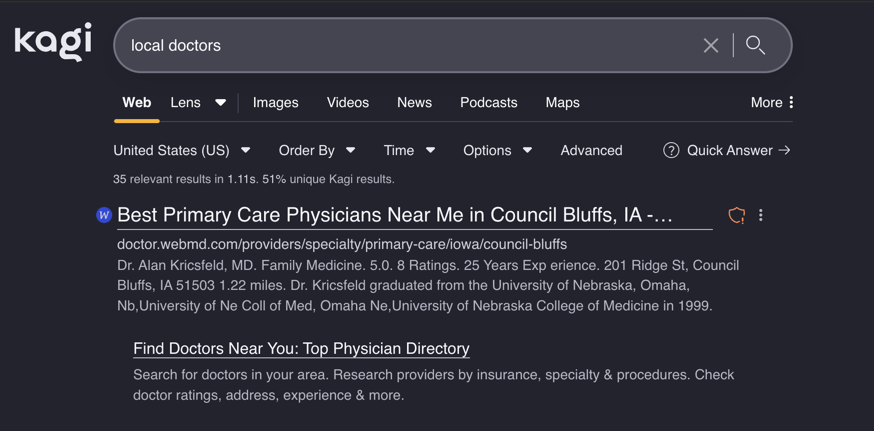
Task: Open the shield icon for WebMD result
Action: [737, 215]
